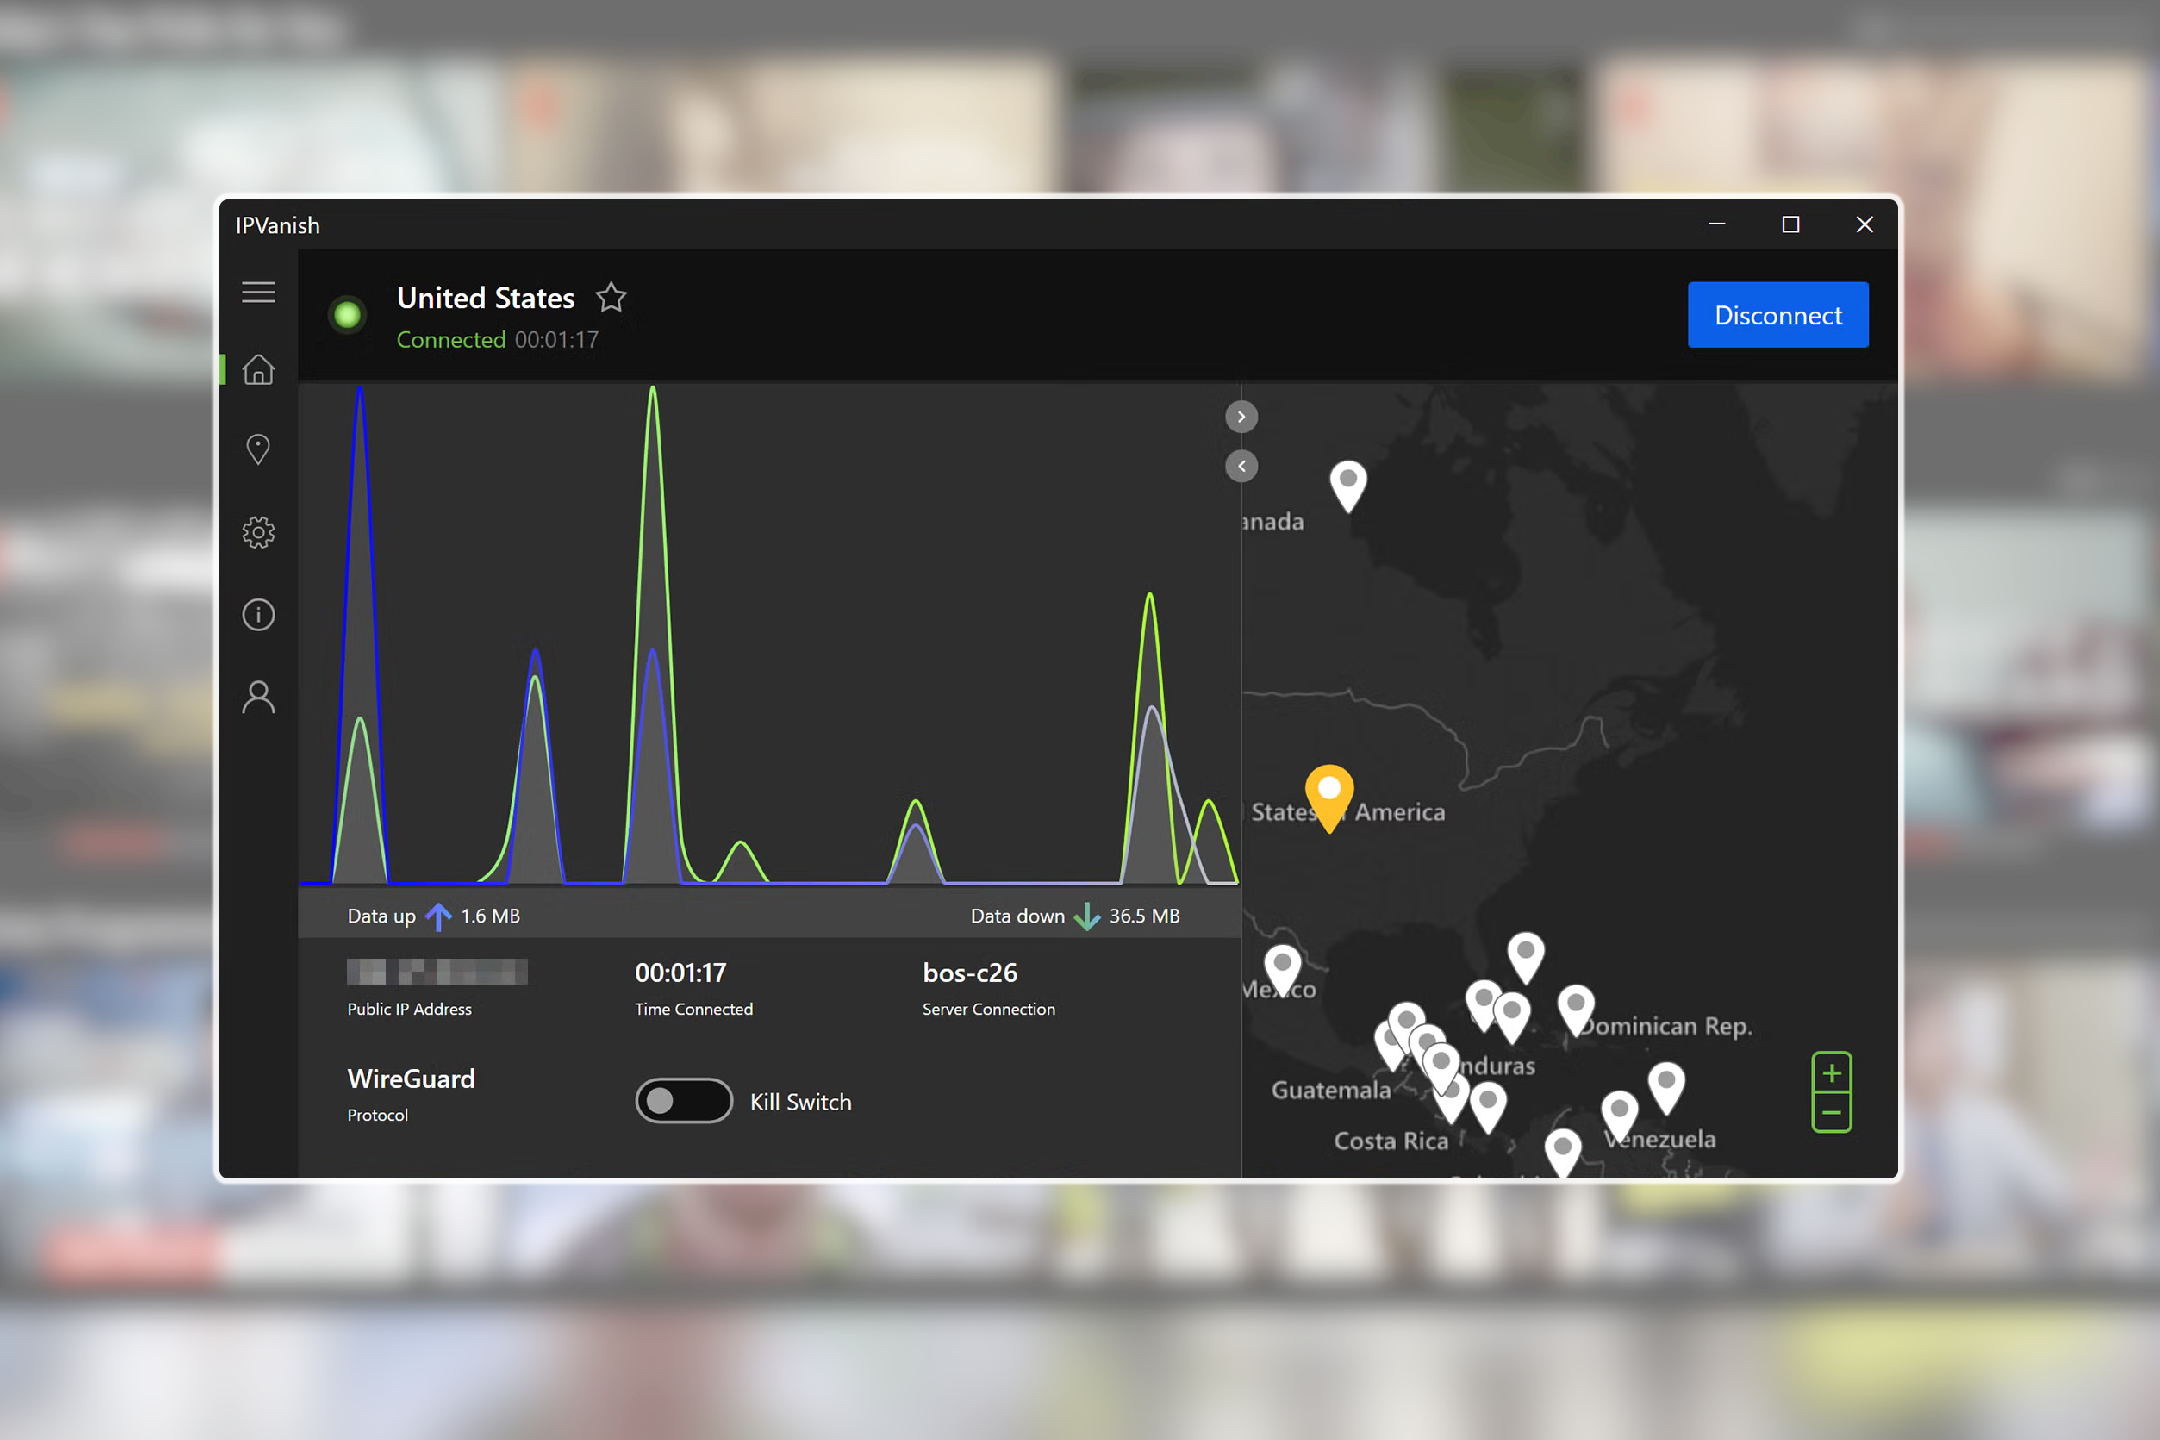The width and height of the screenshot is (2160, 1440).
Task: Click the green Connected status indicator
Action: coord(348,314)
